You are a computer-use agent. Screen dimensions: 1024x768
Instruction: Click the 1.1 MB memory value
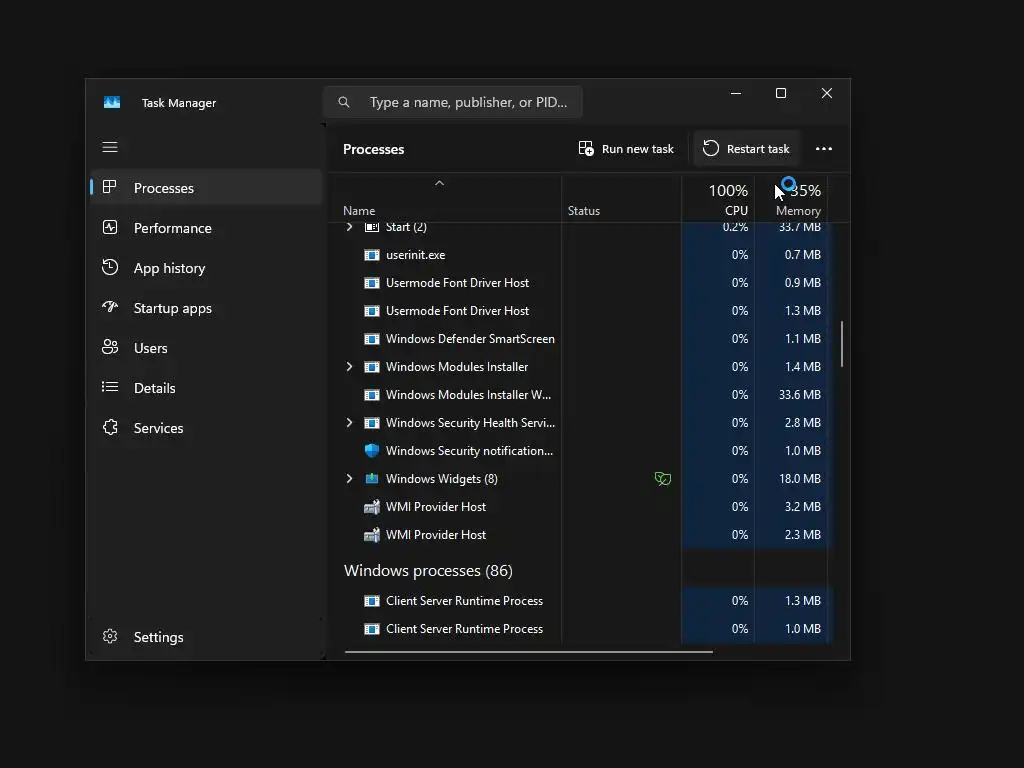click(x=803, y=339)
